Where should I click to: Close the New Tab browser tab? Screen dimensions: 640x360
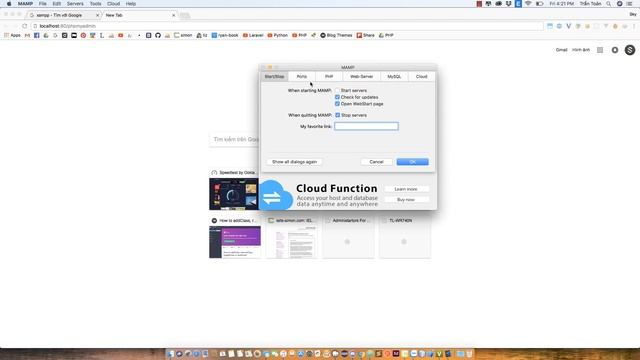point(173,15)
